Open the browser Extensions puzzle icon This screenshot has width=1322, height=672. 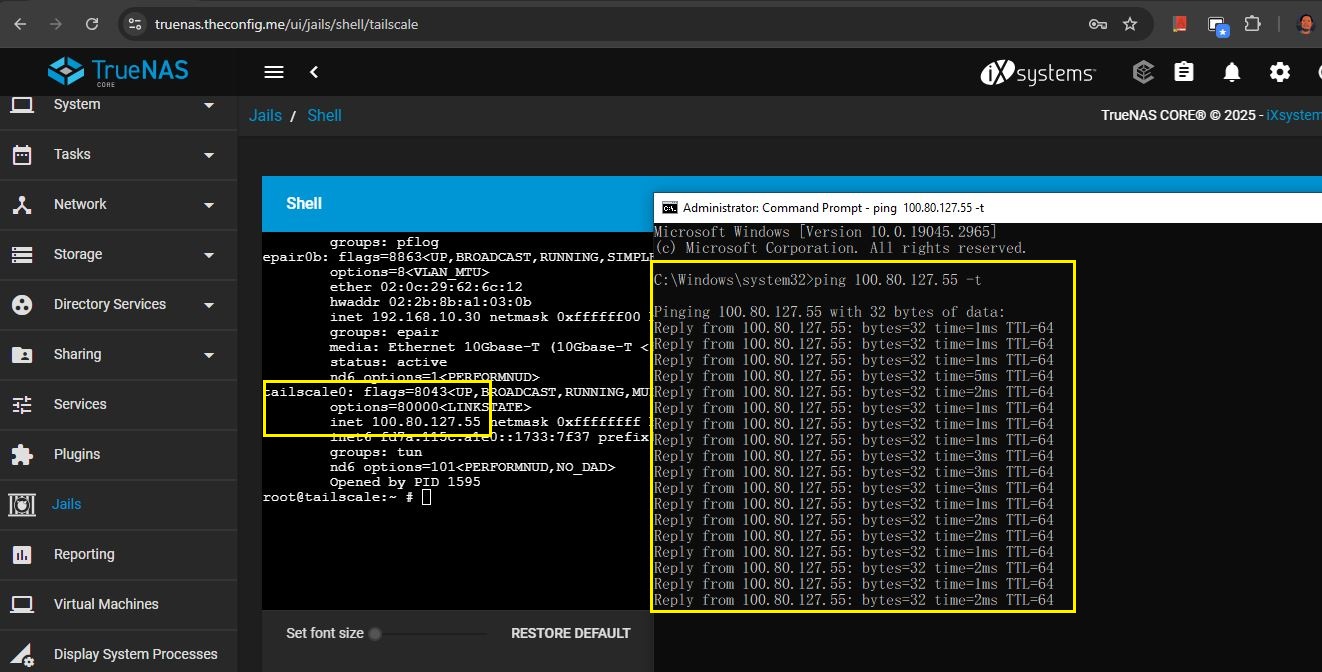click(1252, 24)
